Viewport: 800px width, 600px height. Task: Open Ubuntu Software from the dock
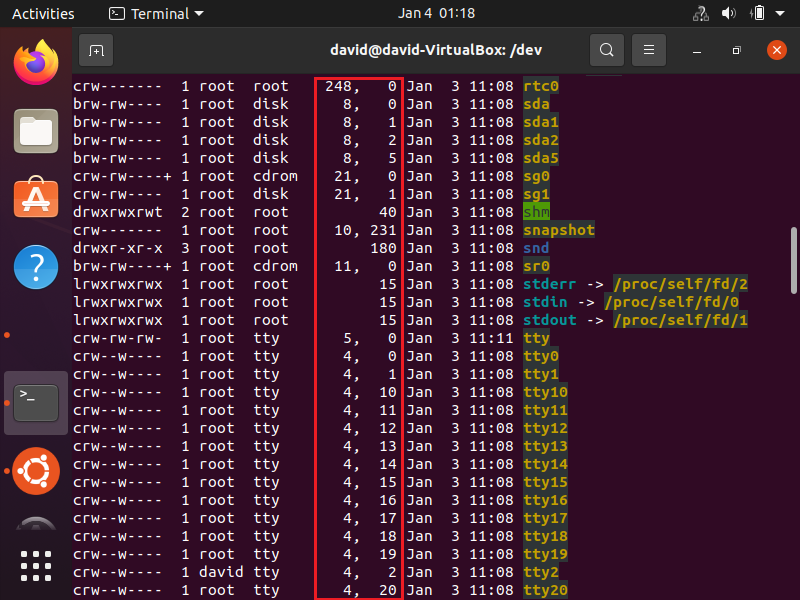(x=36, y=200)
